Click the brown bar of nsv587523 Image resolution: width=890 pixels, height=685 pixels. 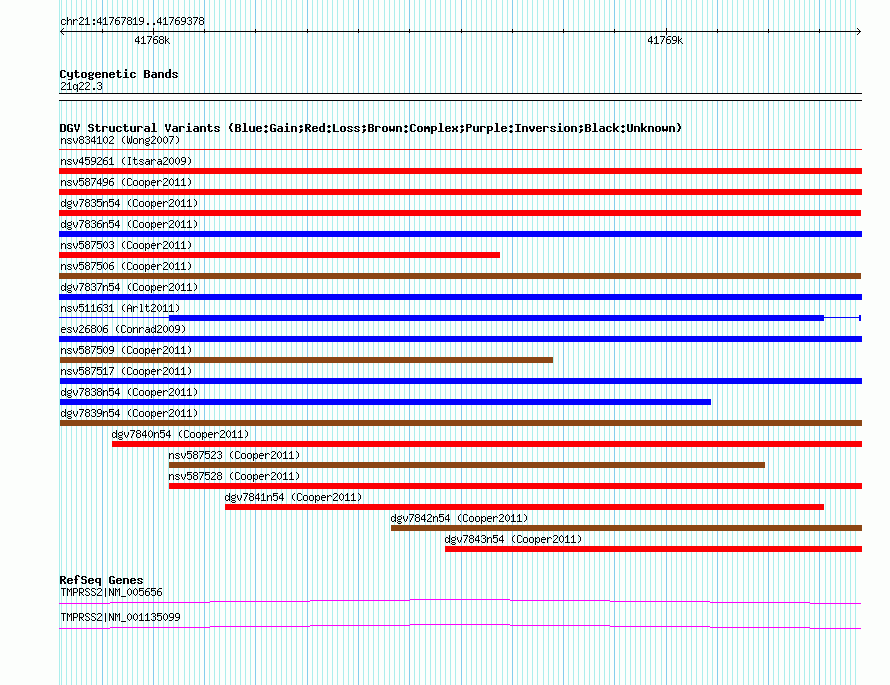pos(467,465)
